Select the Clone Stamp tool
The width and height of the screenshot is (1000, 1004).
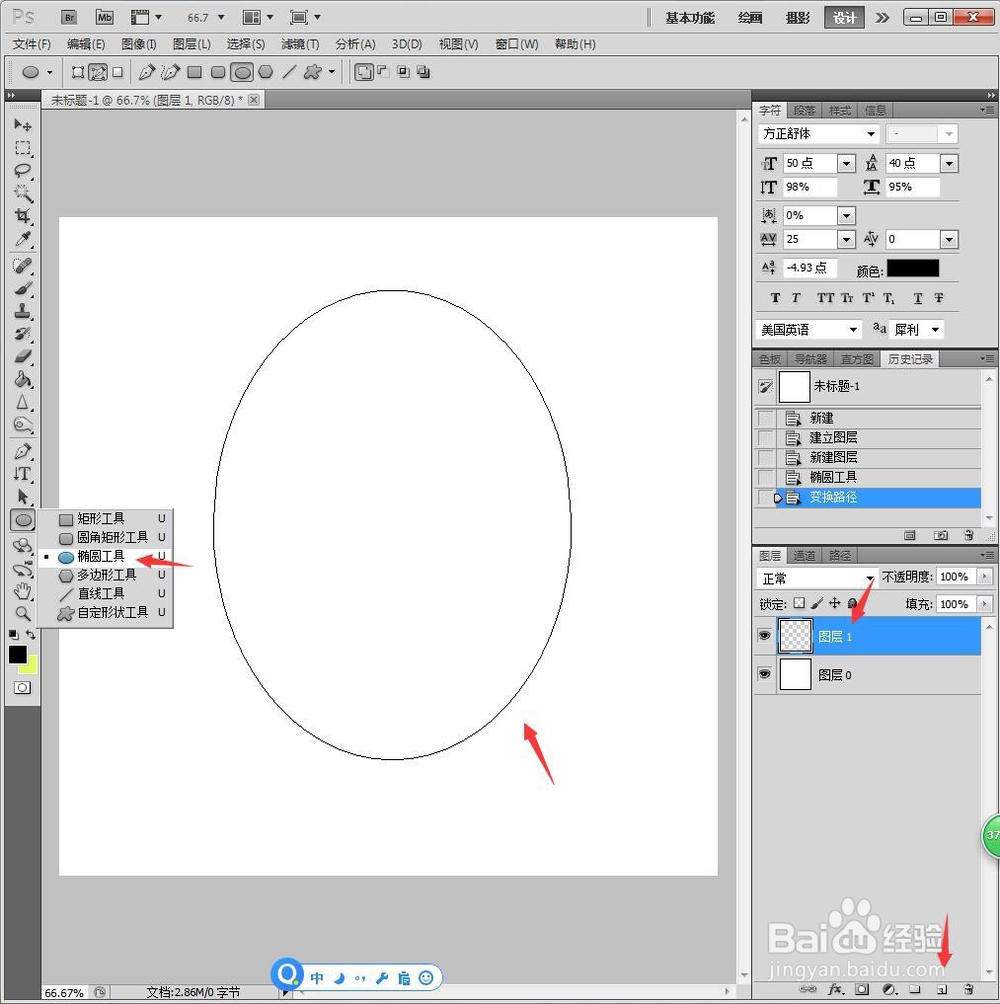point(22,311)
